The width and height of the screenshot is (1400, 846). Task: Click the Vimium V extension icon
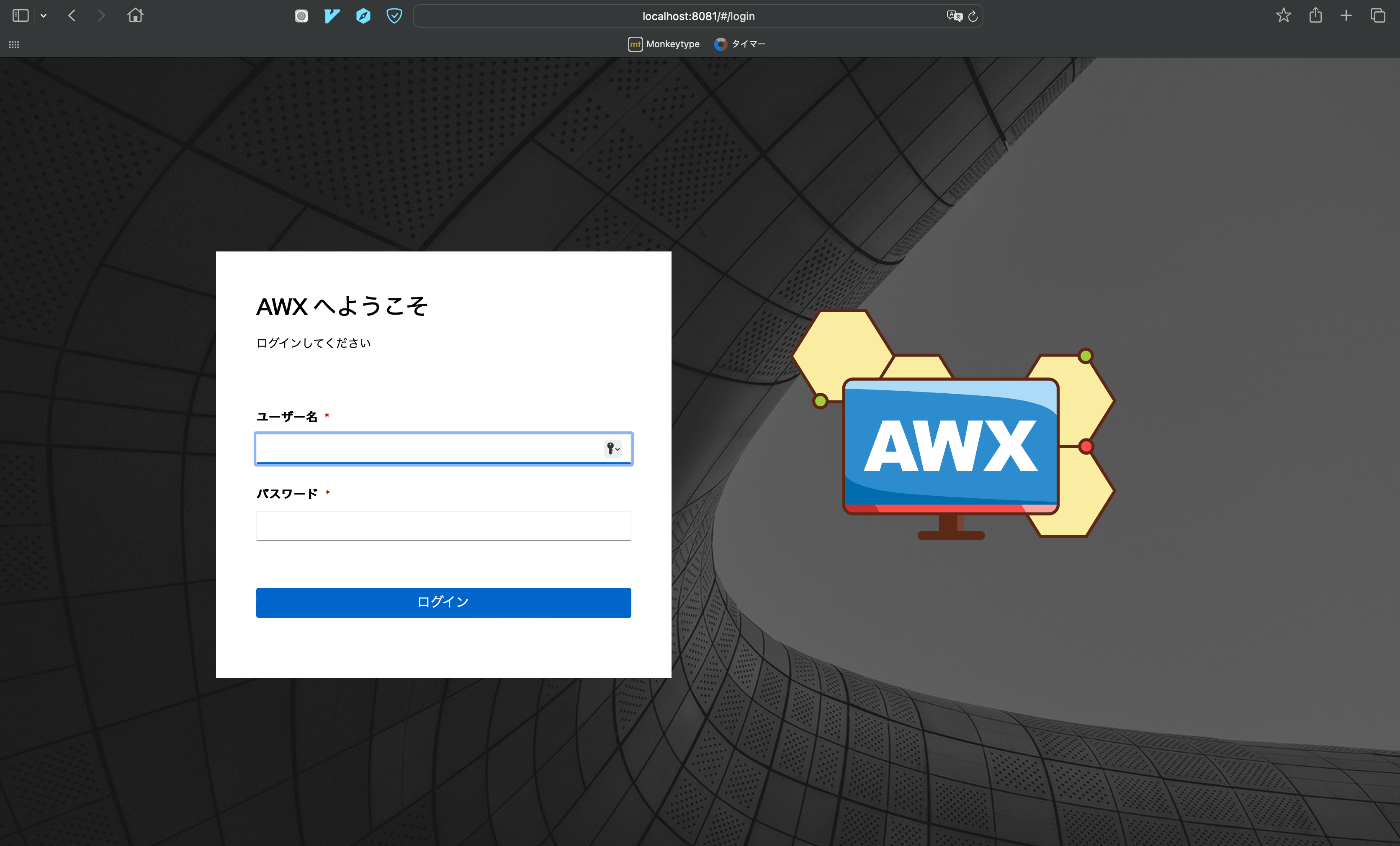[332, 16]
